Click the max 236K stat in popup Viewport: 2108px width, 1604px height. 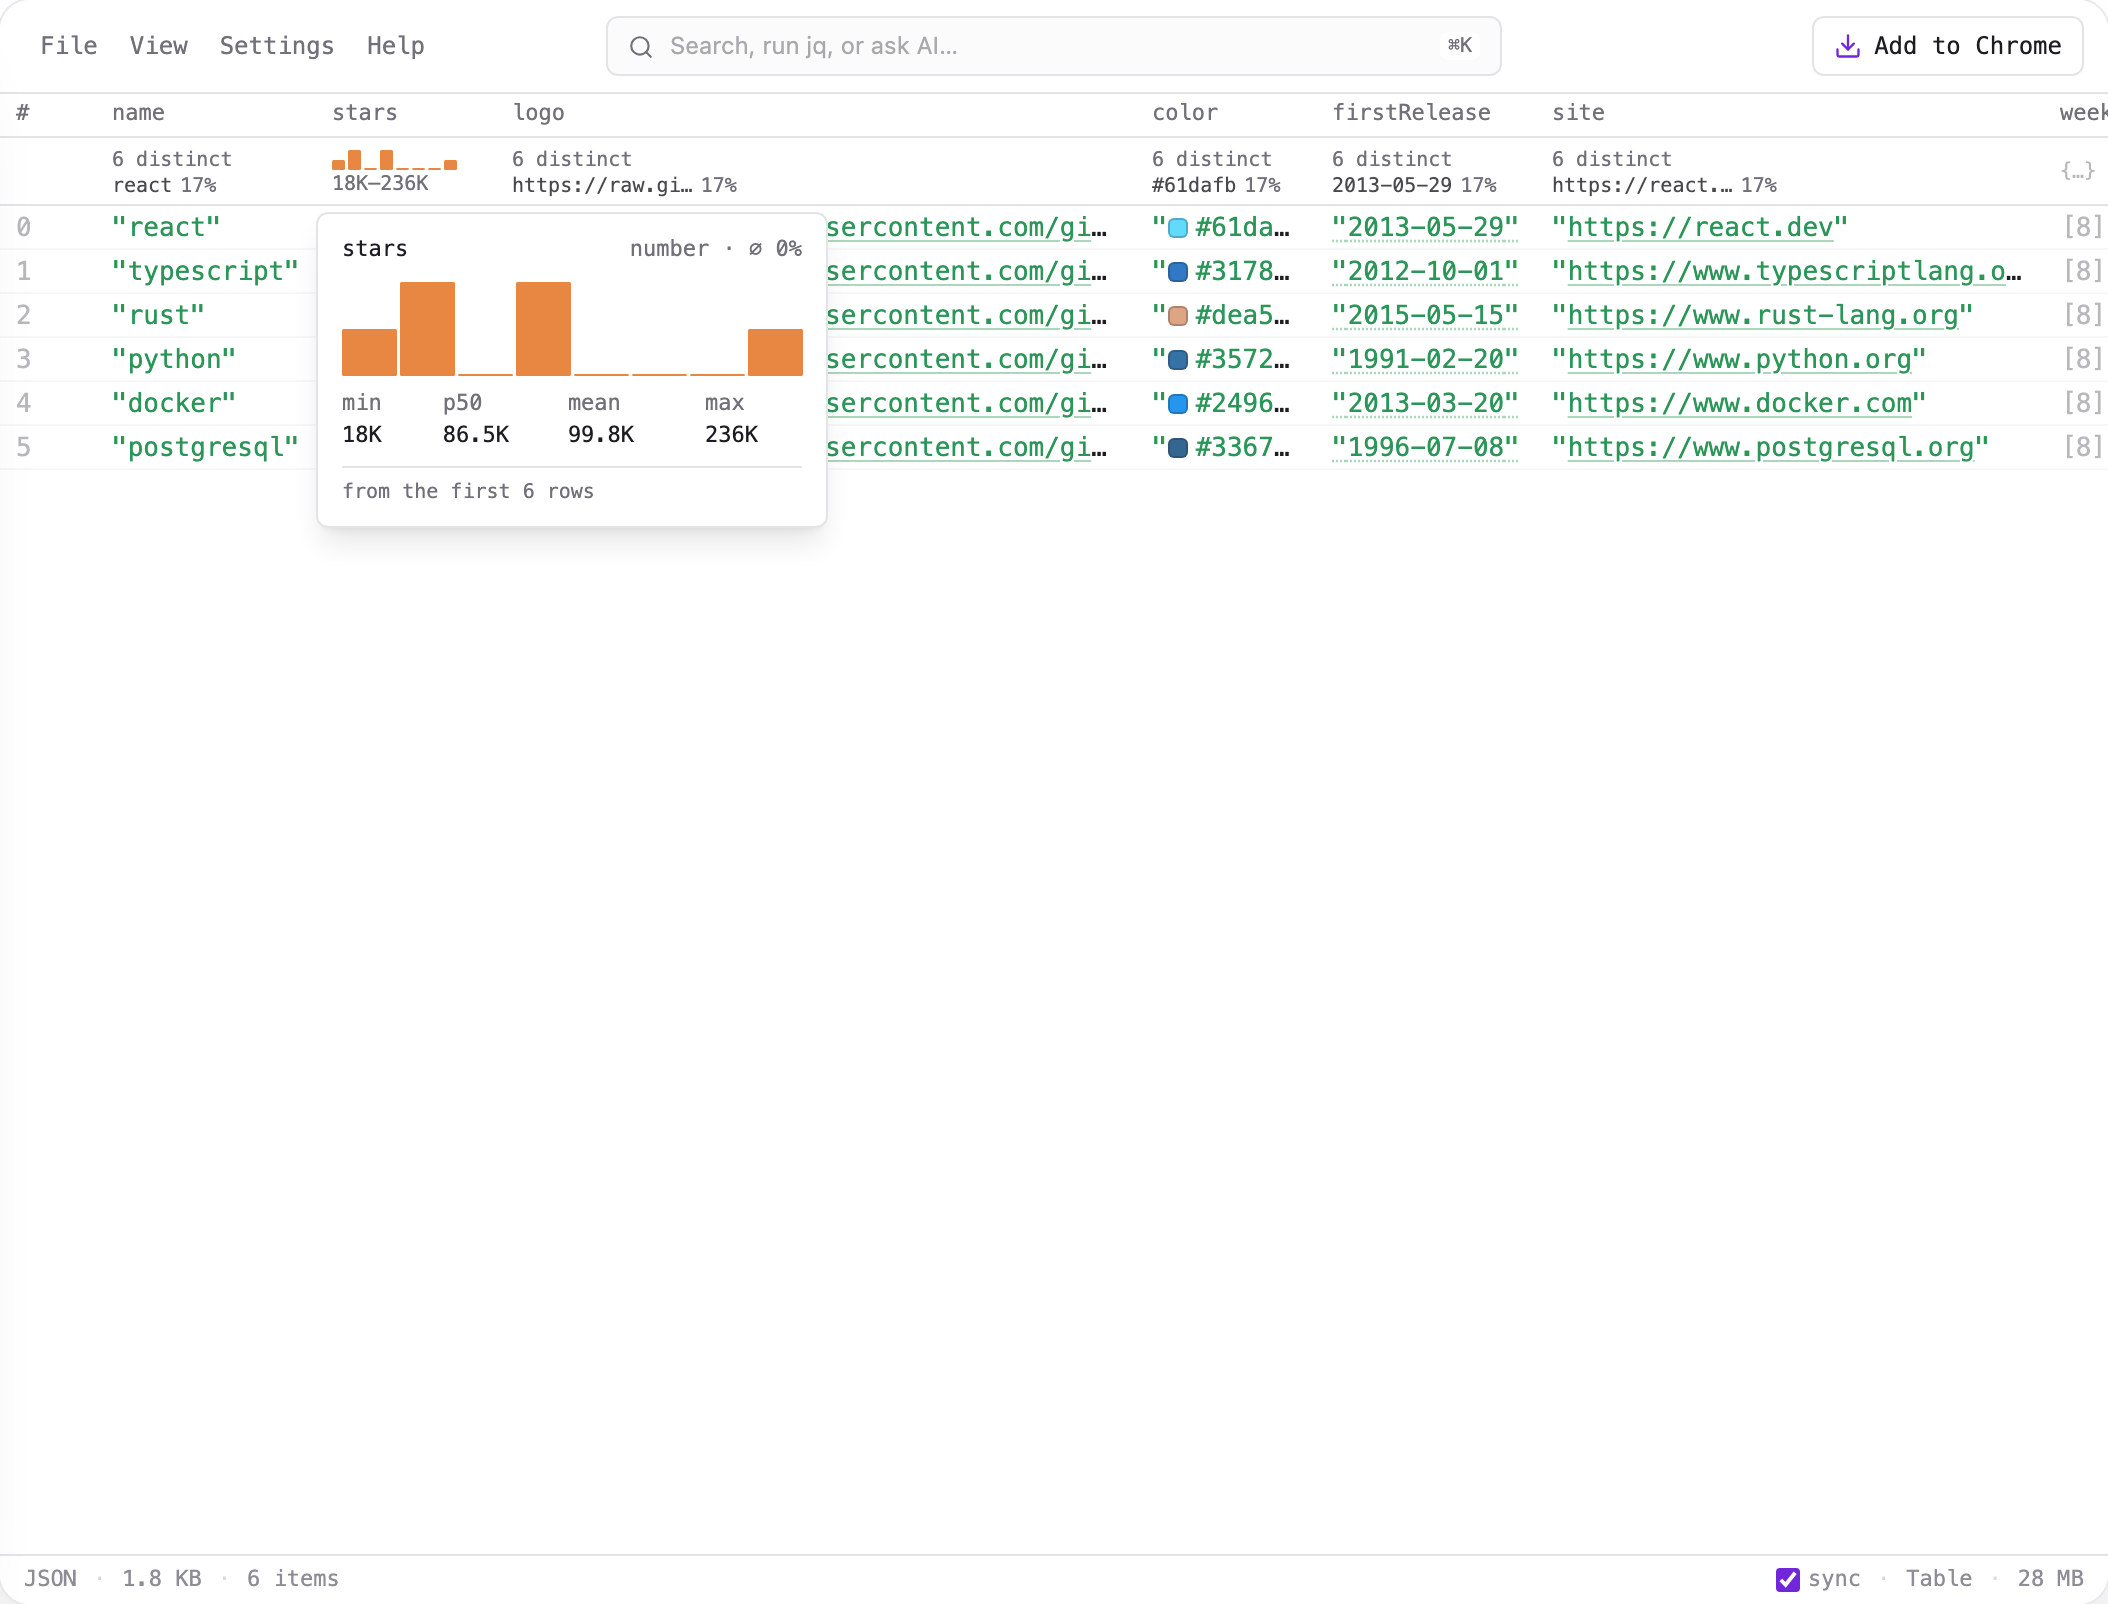click(731, 419)
